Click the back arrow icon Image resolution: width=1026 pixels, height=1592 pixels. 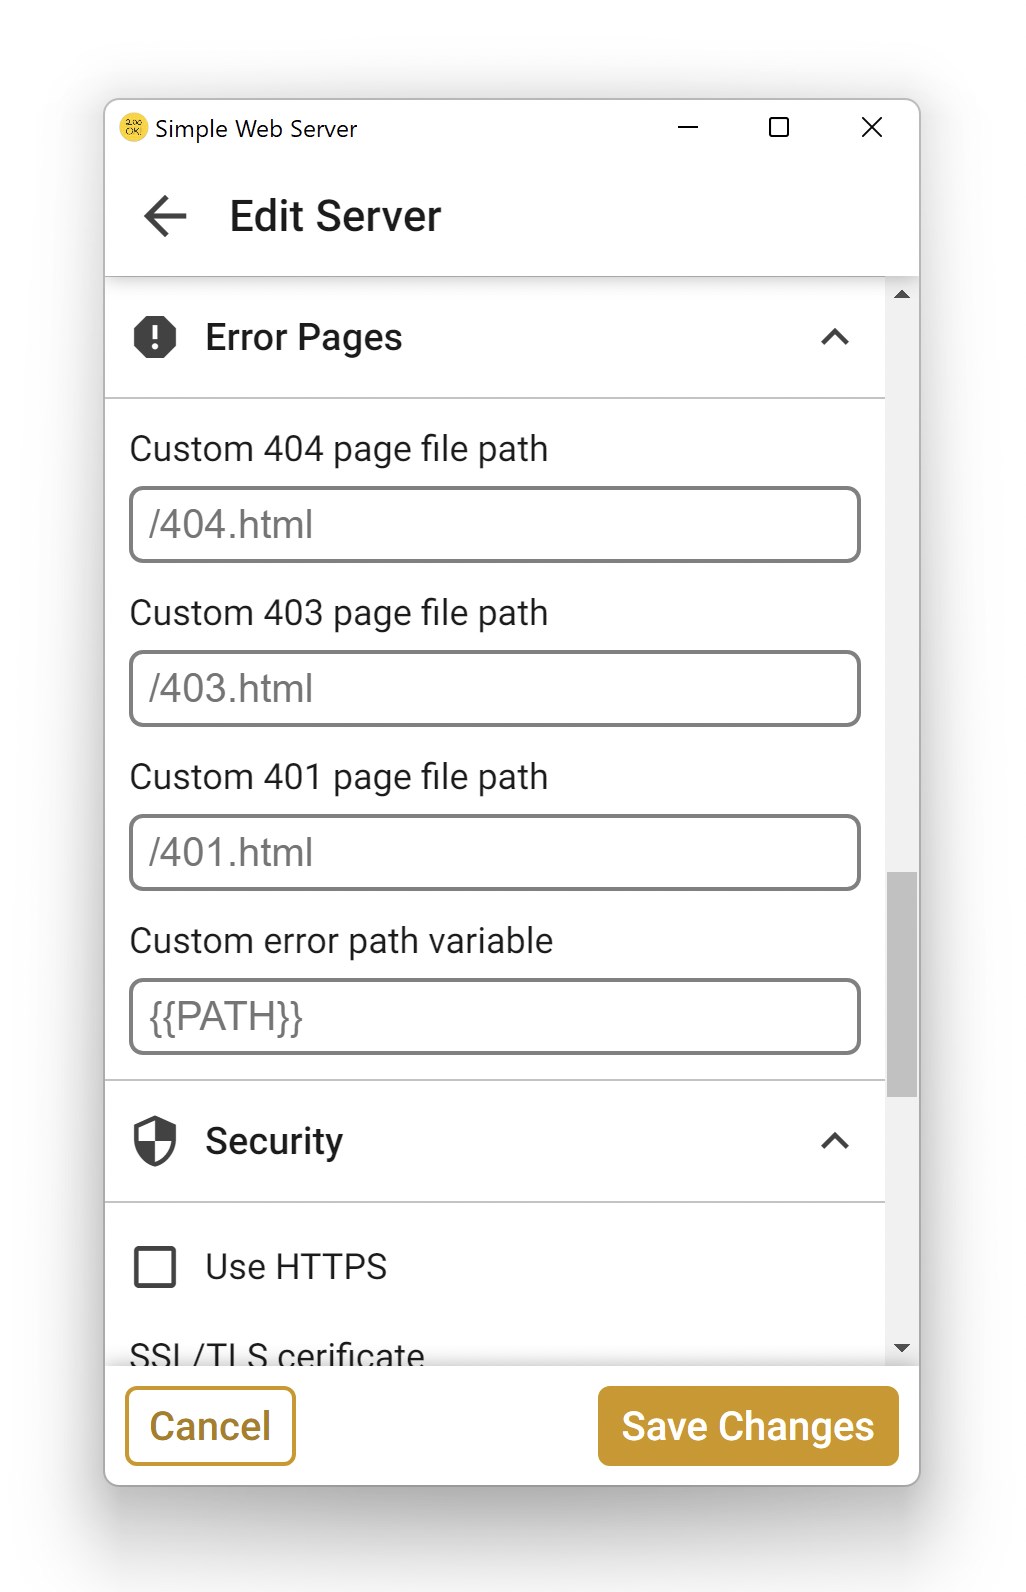165,216
